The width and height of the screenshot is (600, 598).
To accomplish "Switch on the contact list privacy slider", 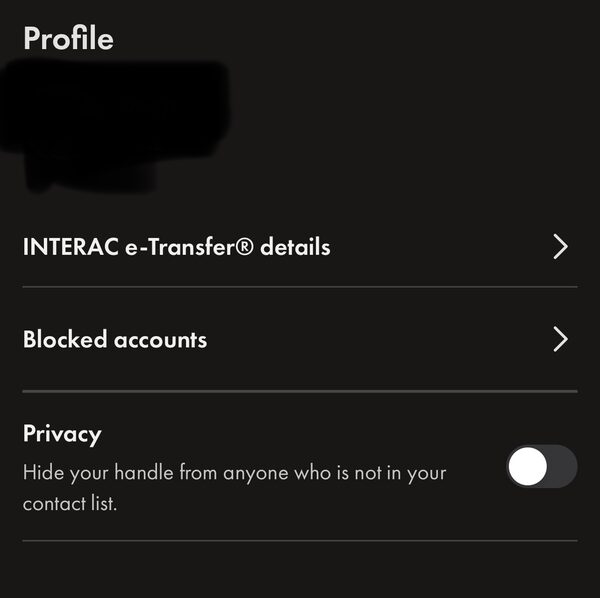I will click(541, 466).
